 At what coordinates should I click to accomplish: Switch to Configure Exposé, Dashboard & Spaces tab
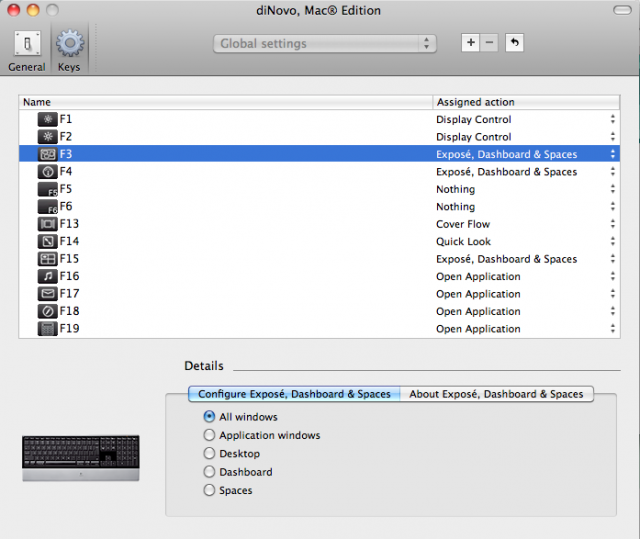(294, 394)
